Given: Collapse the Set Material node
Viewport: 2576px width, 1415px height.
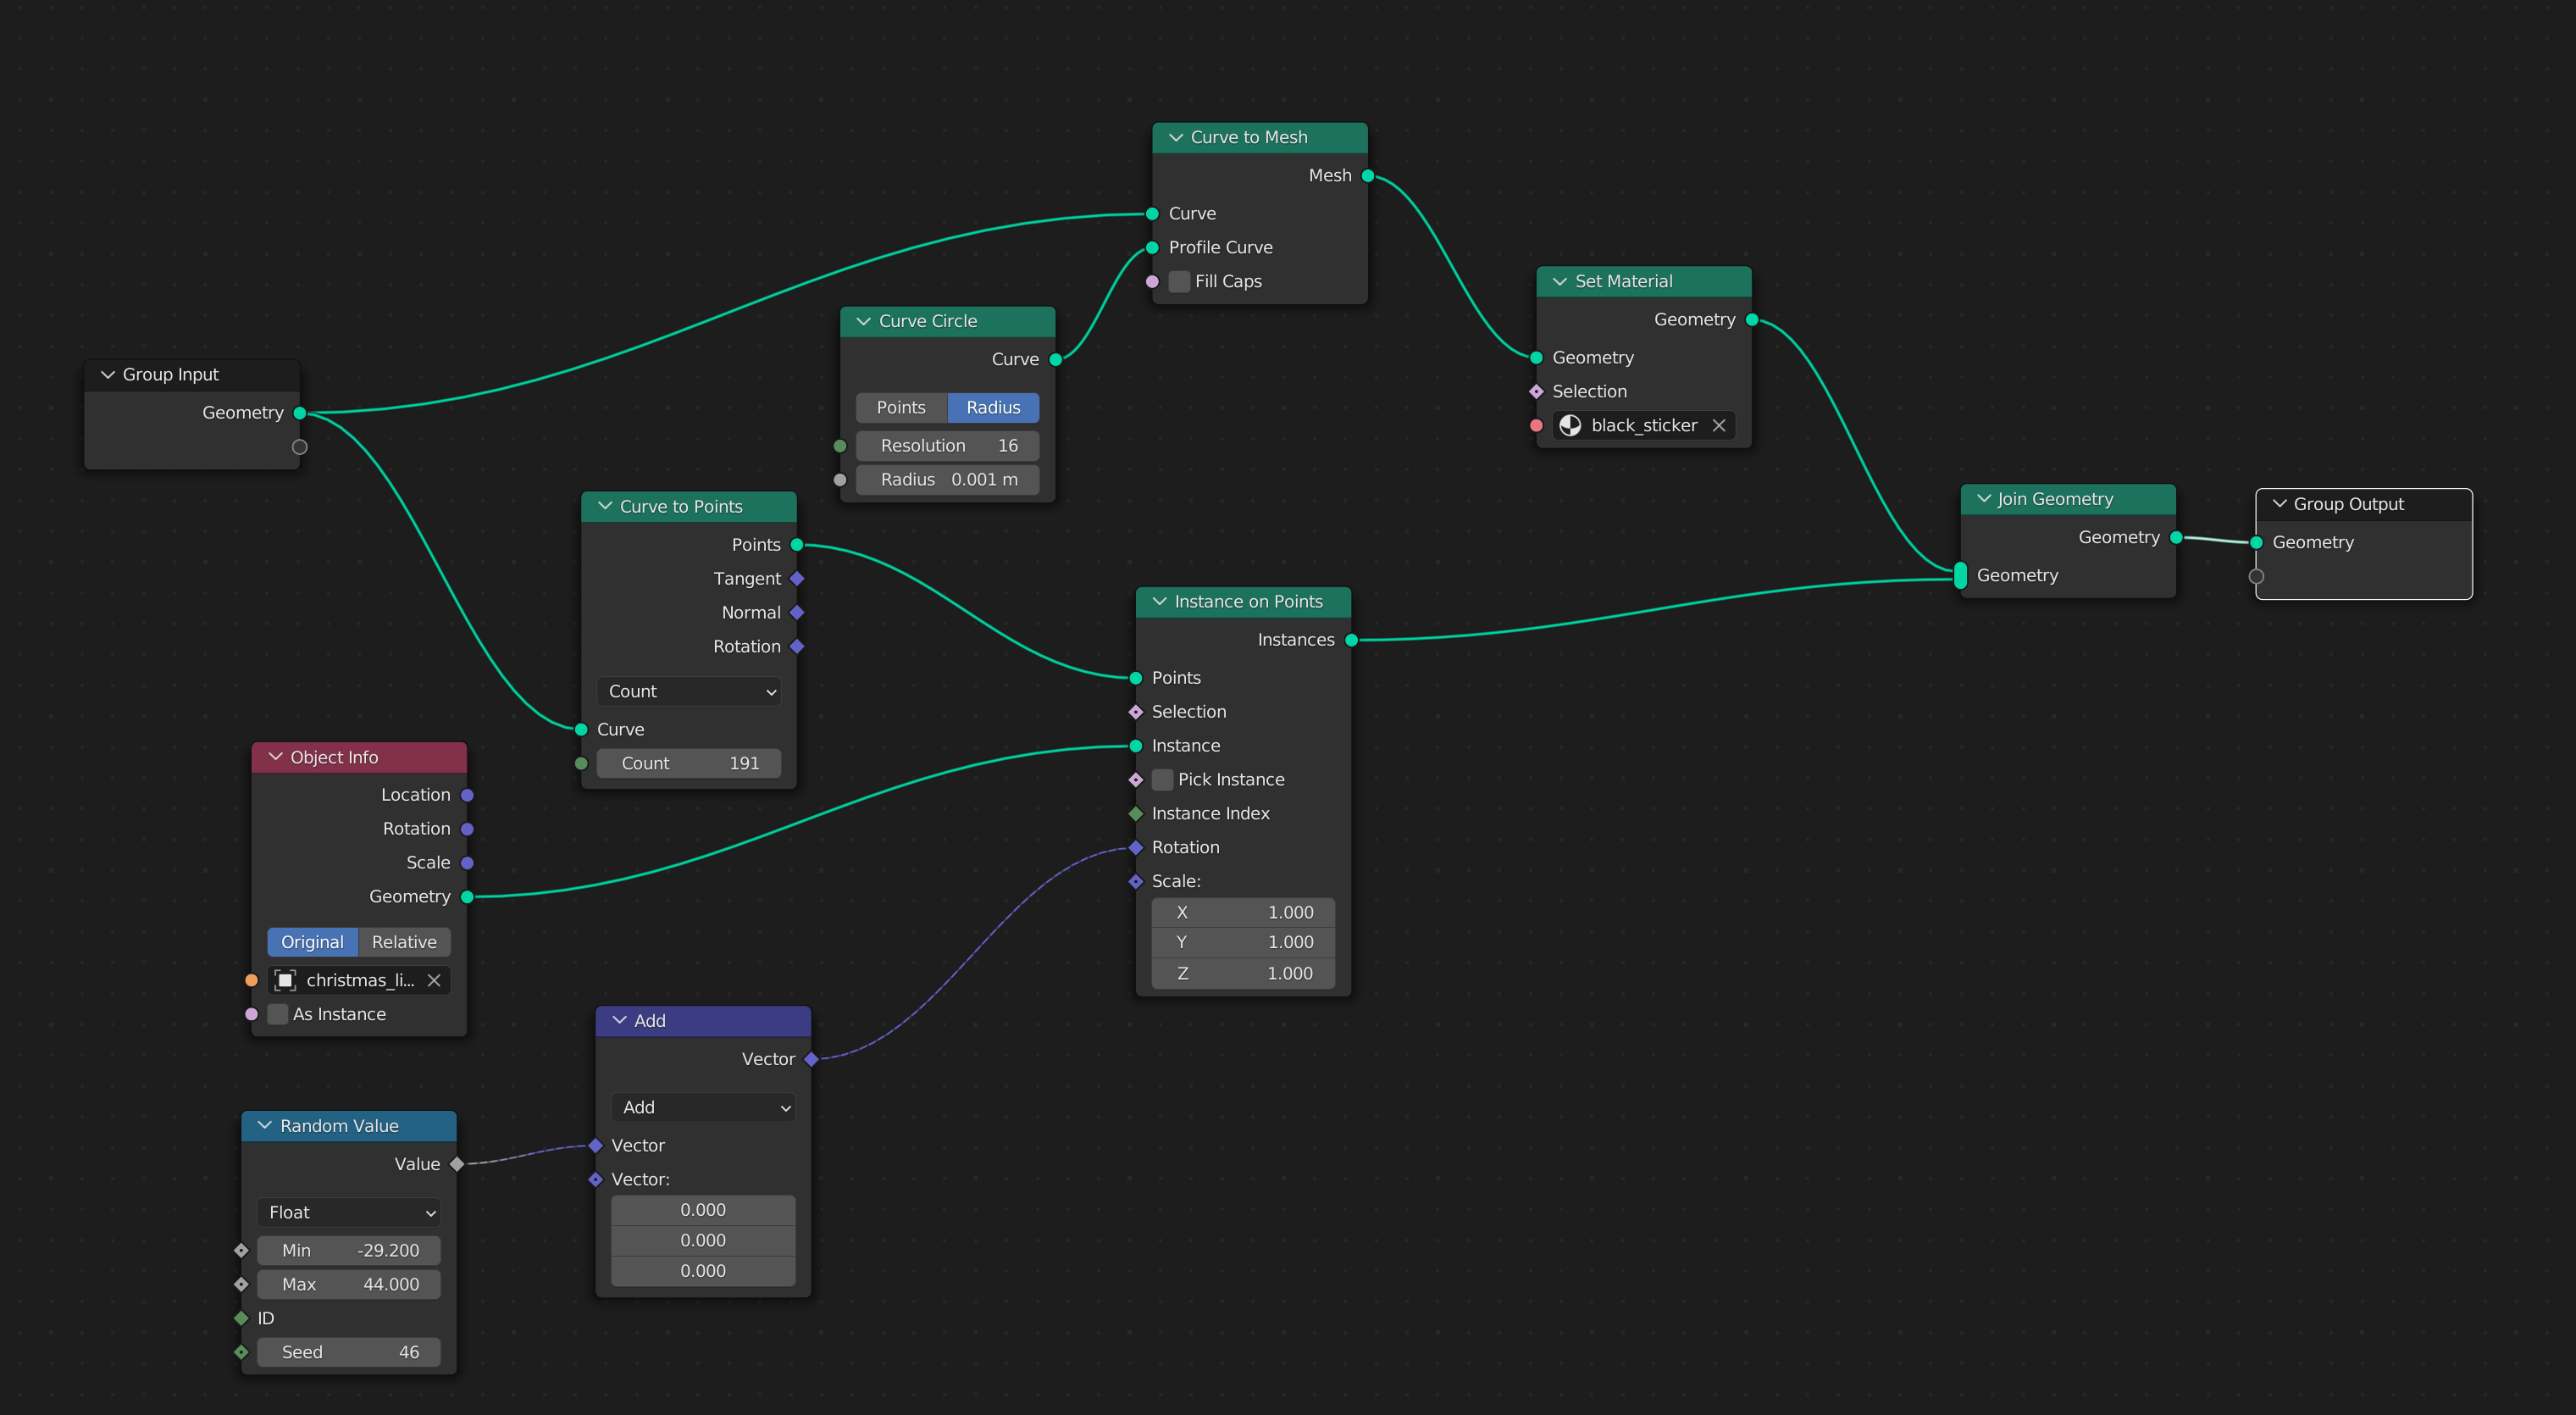Looking at the screenshot, I should (x=1560, y=282).
